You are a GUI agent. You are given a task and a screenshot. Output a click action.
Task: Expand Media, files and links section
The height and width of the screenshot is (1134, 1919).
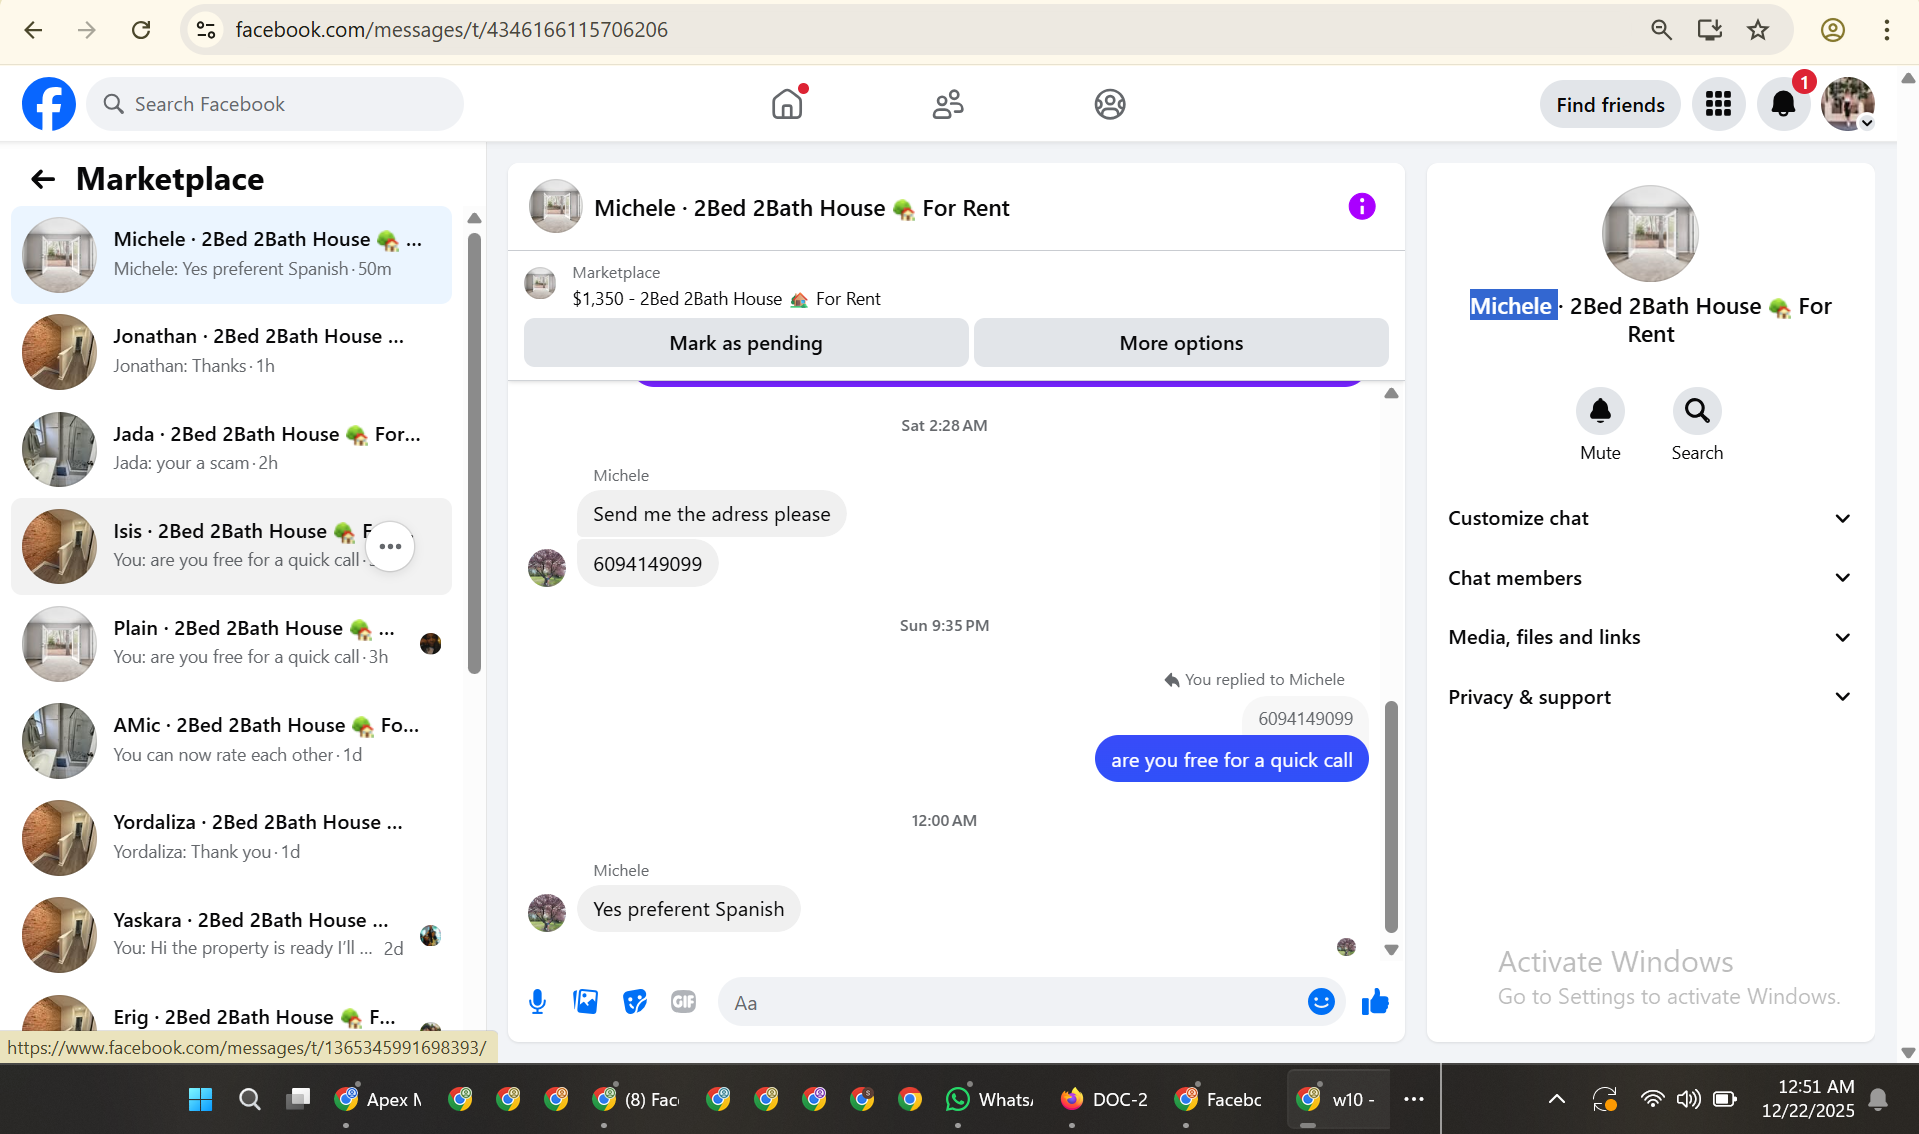point(1650,637)
